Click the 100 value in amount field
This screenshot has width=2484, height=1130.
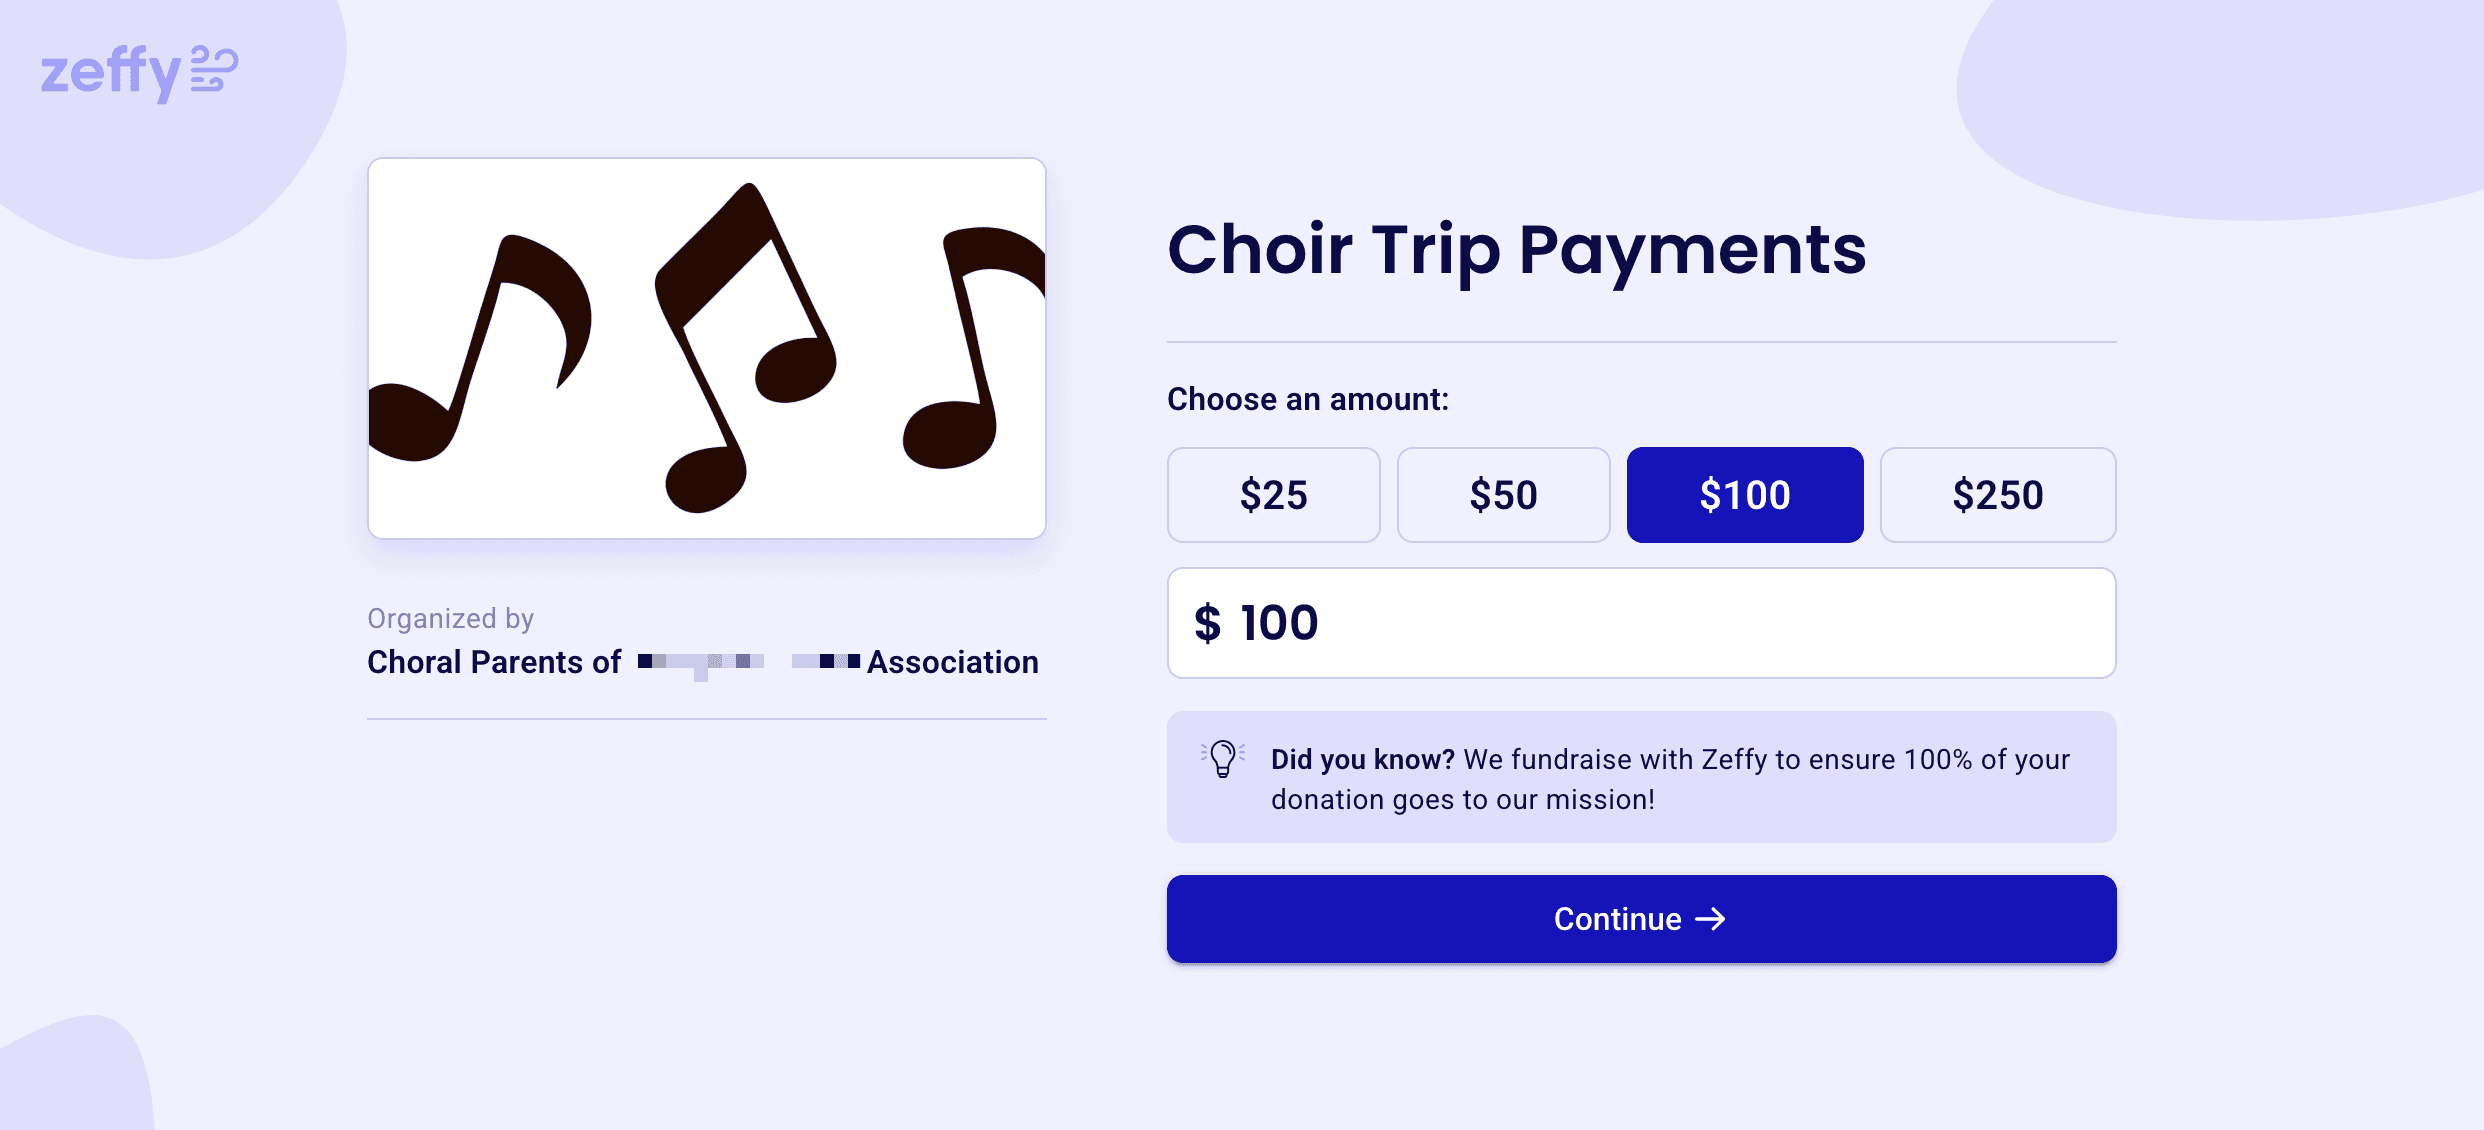pyautogui.click(x=1279, y=623)
